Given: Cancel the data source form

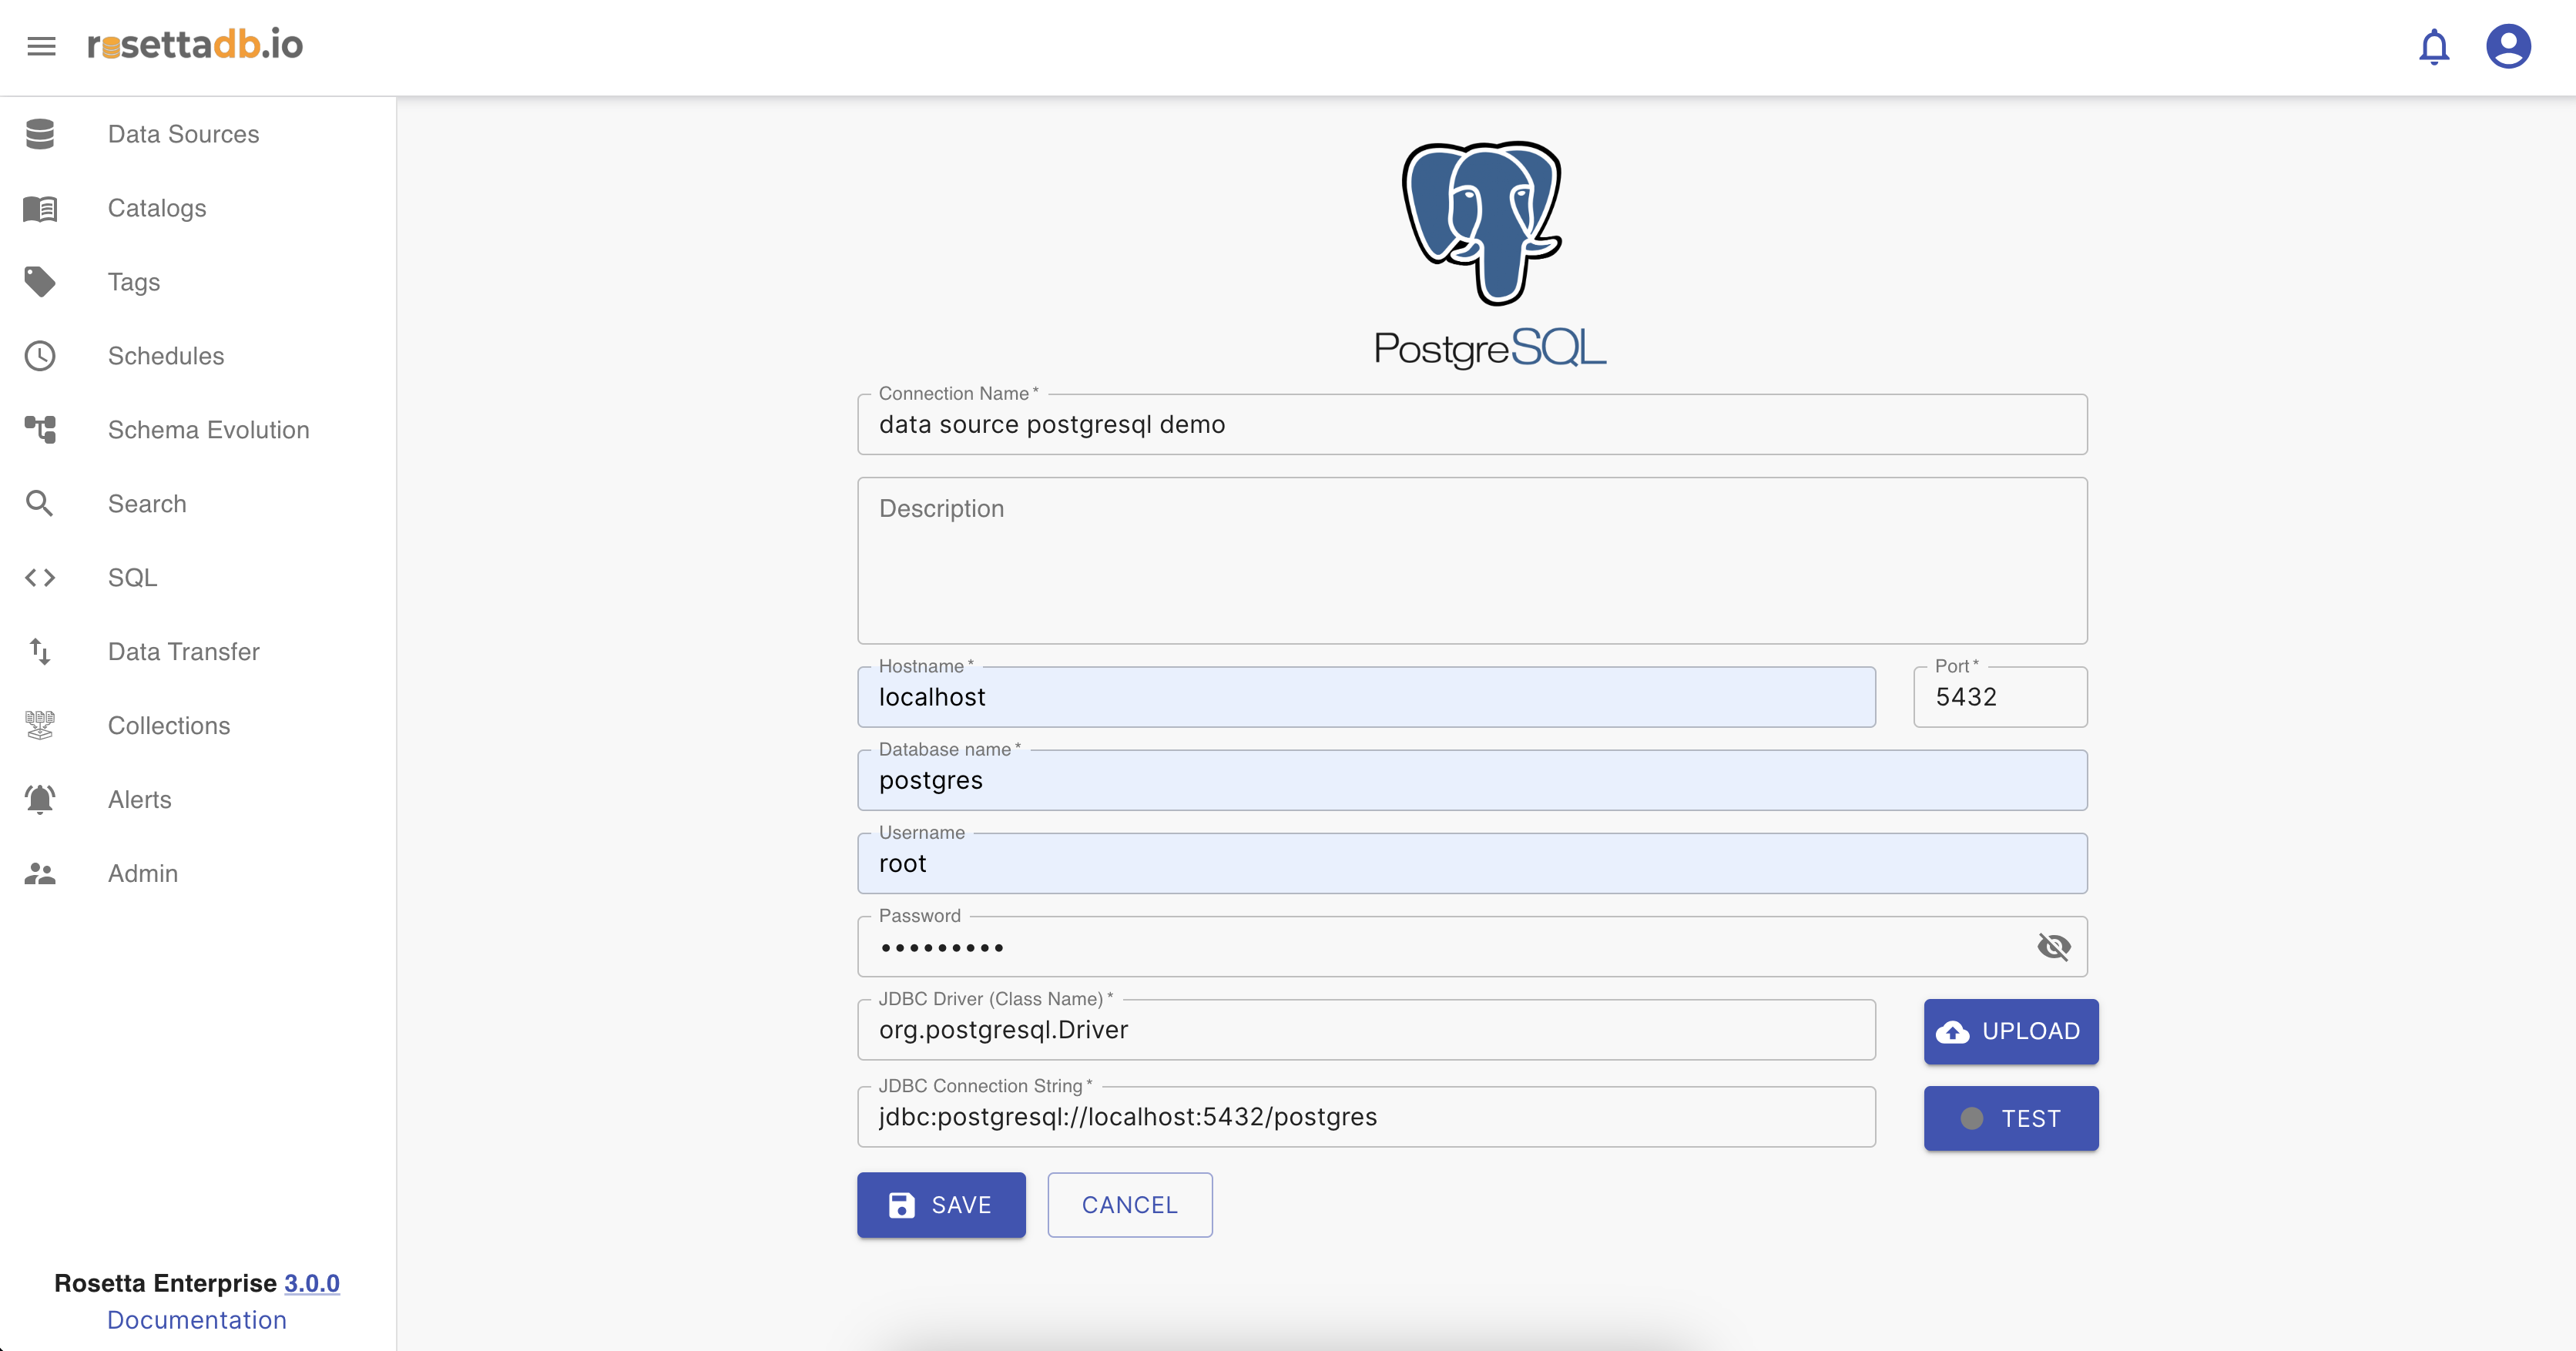Looking at the screenshot, I should point(1129,1205).
